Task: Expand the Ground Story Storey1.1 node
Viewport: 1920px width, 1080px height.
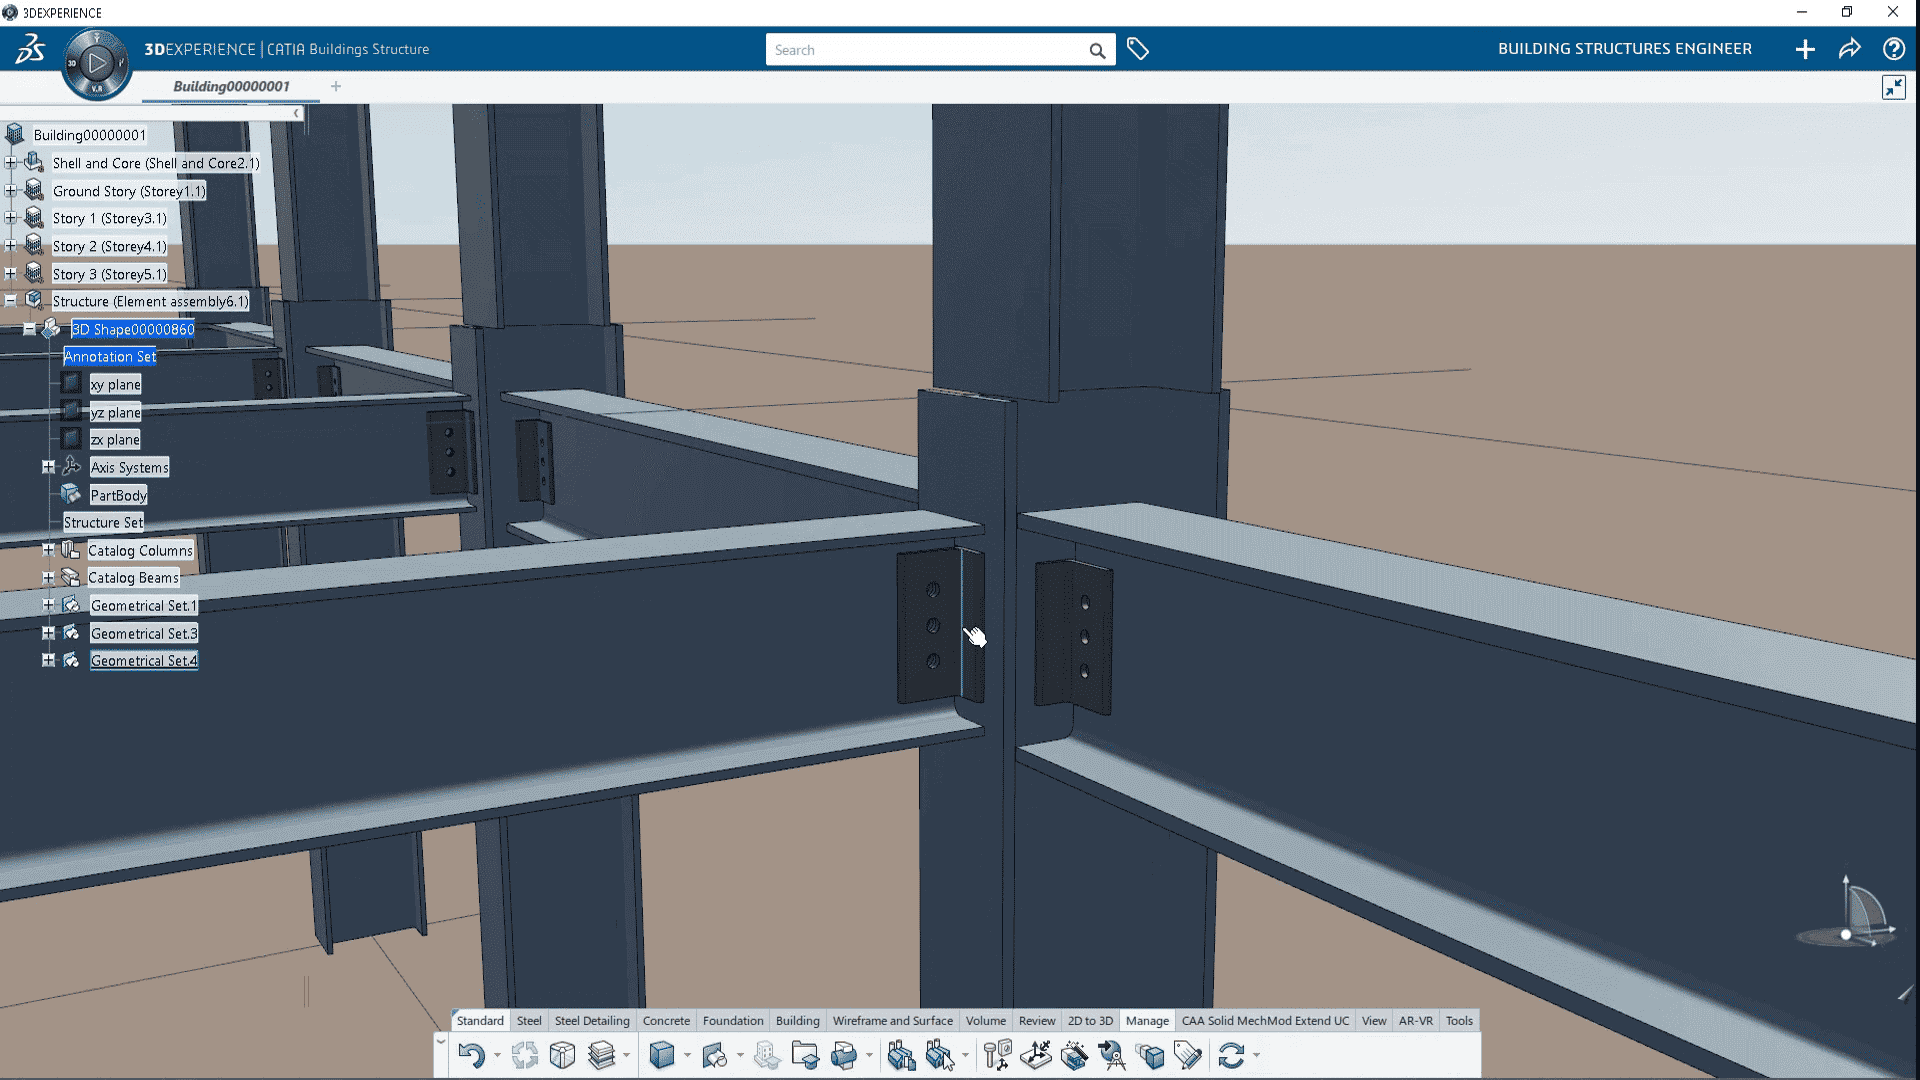Action: coord(11,190)
